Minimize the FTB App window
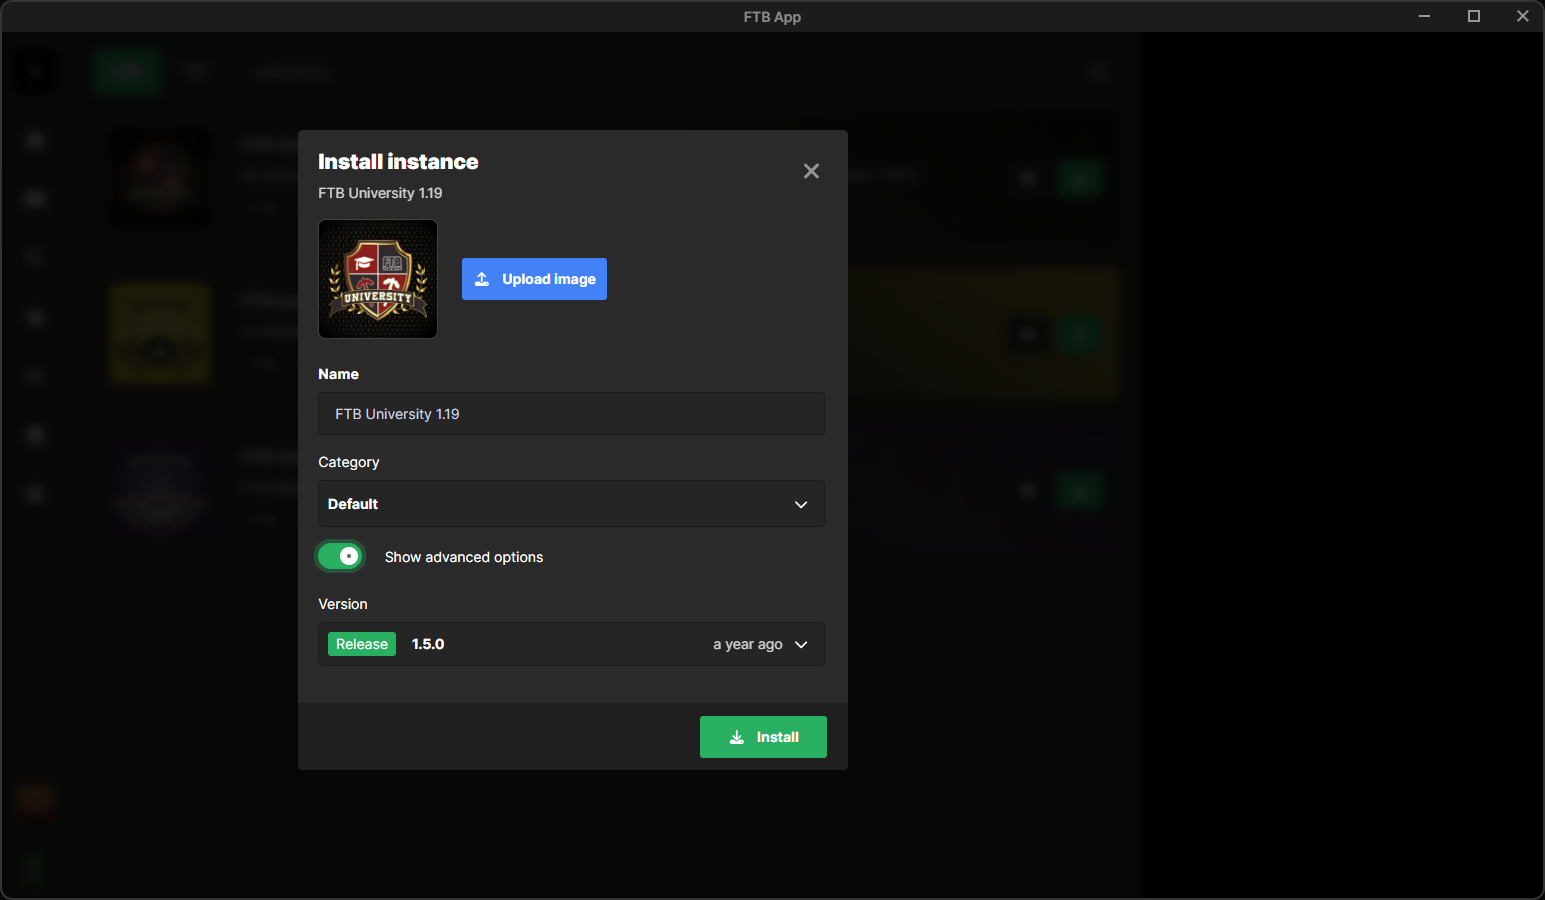The width and height of the screenshot is (1545, 900). [x=1424, y=16]
